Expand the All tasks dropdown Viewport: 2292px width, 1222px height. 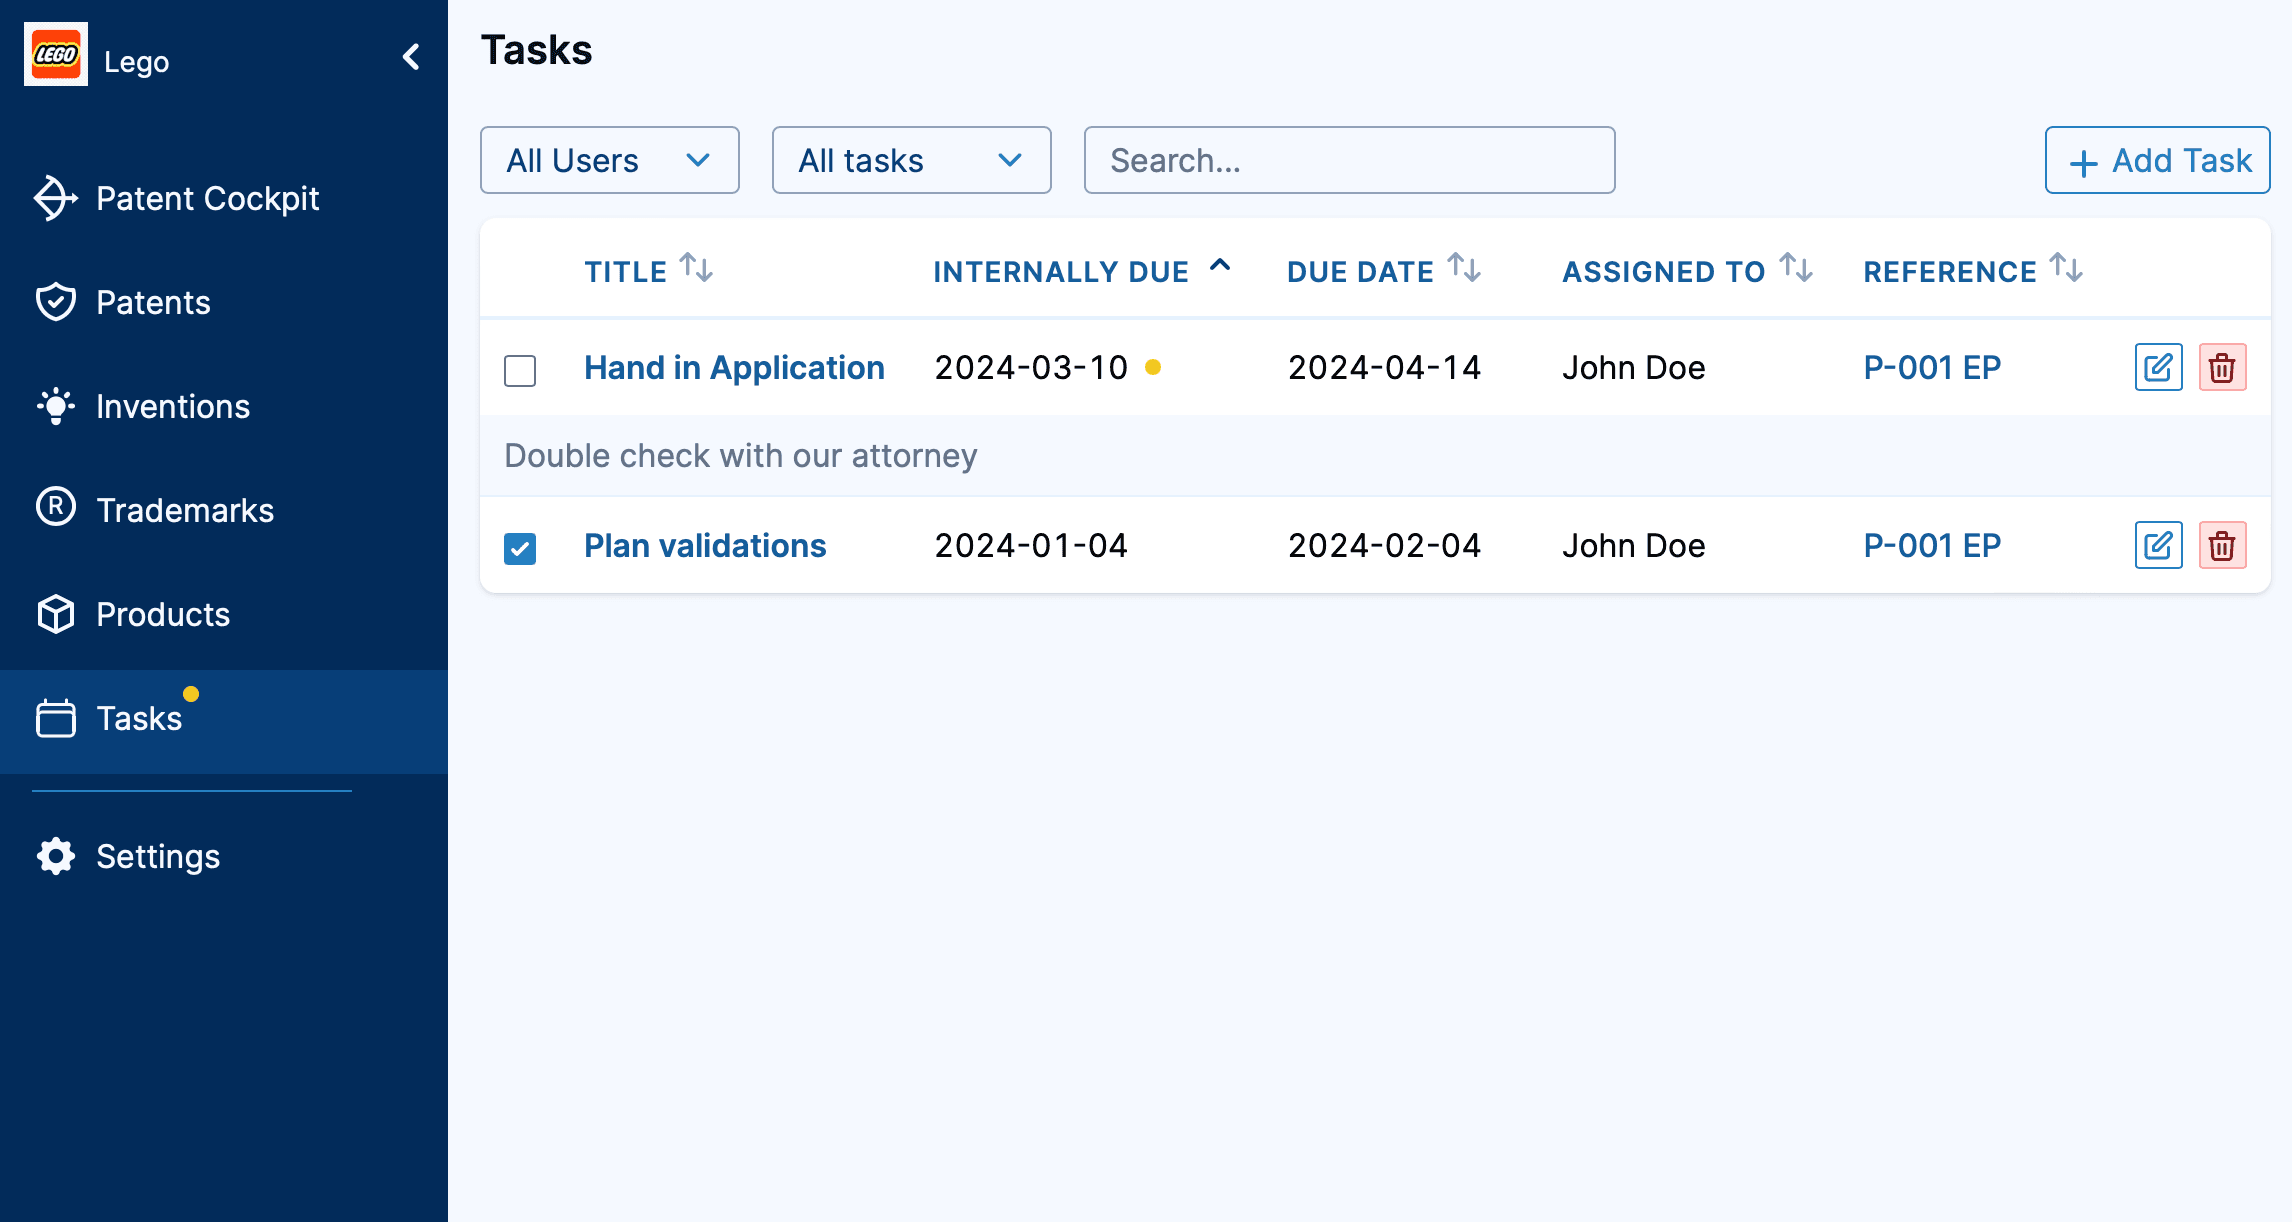[910, 159]
